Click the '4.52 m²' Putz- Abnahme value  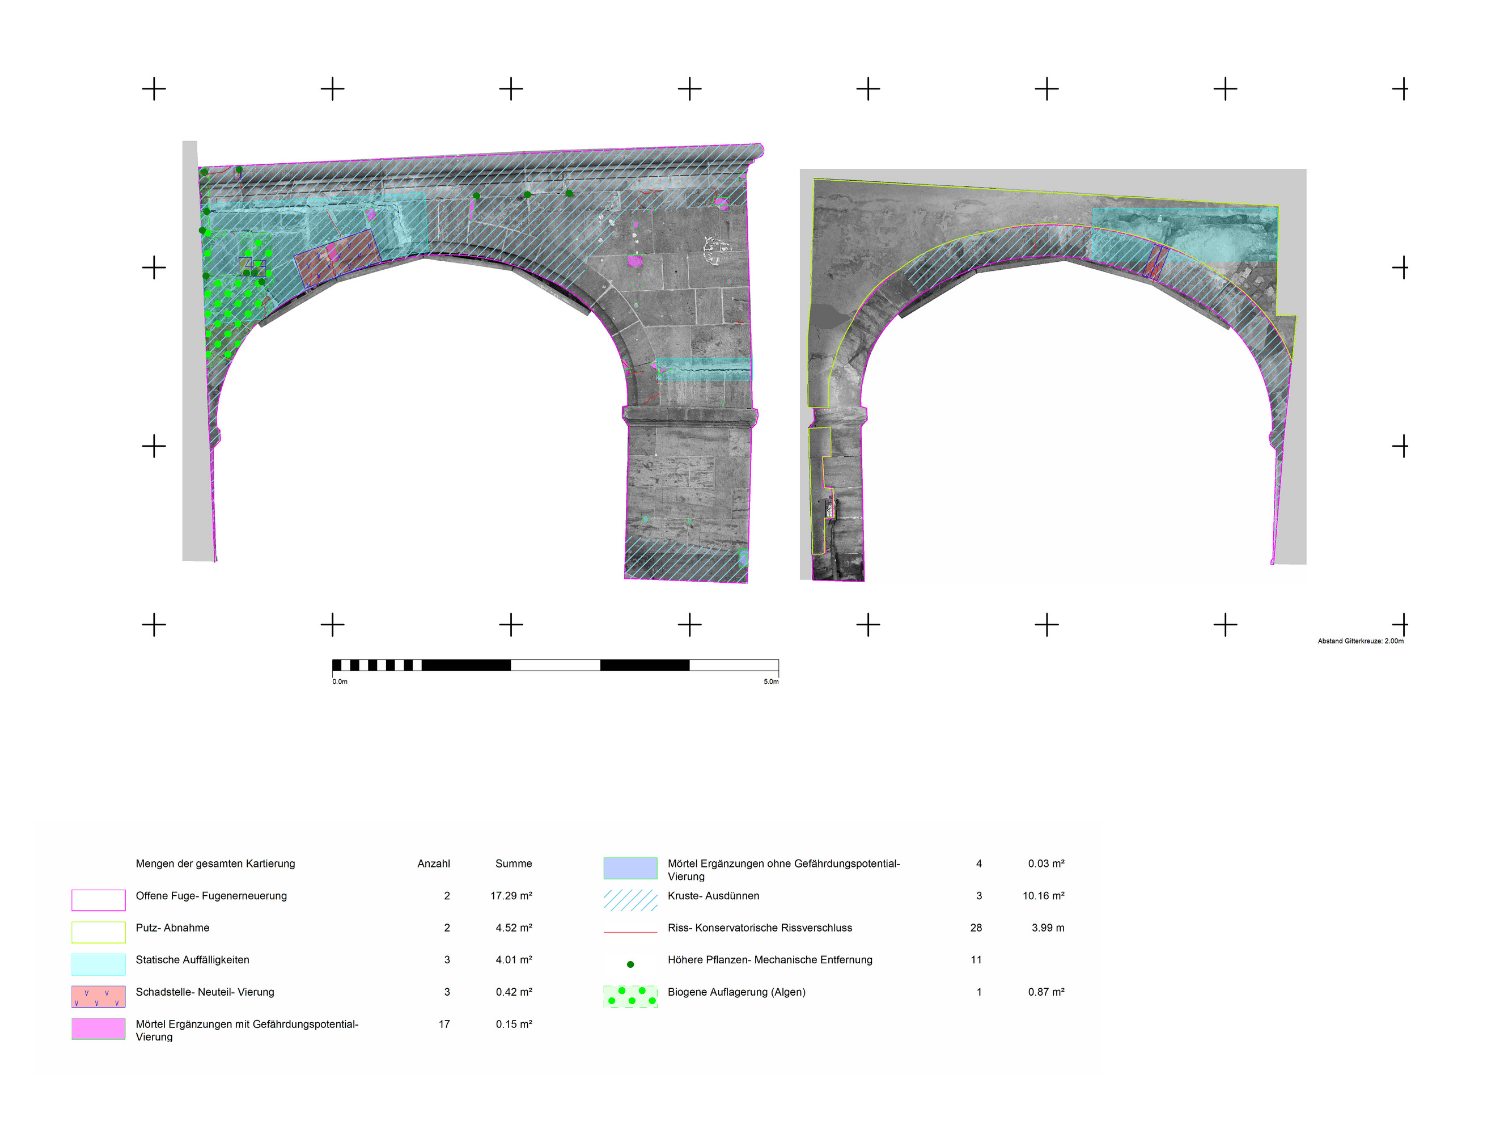tap(514, 928)
